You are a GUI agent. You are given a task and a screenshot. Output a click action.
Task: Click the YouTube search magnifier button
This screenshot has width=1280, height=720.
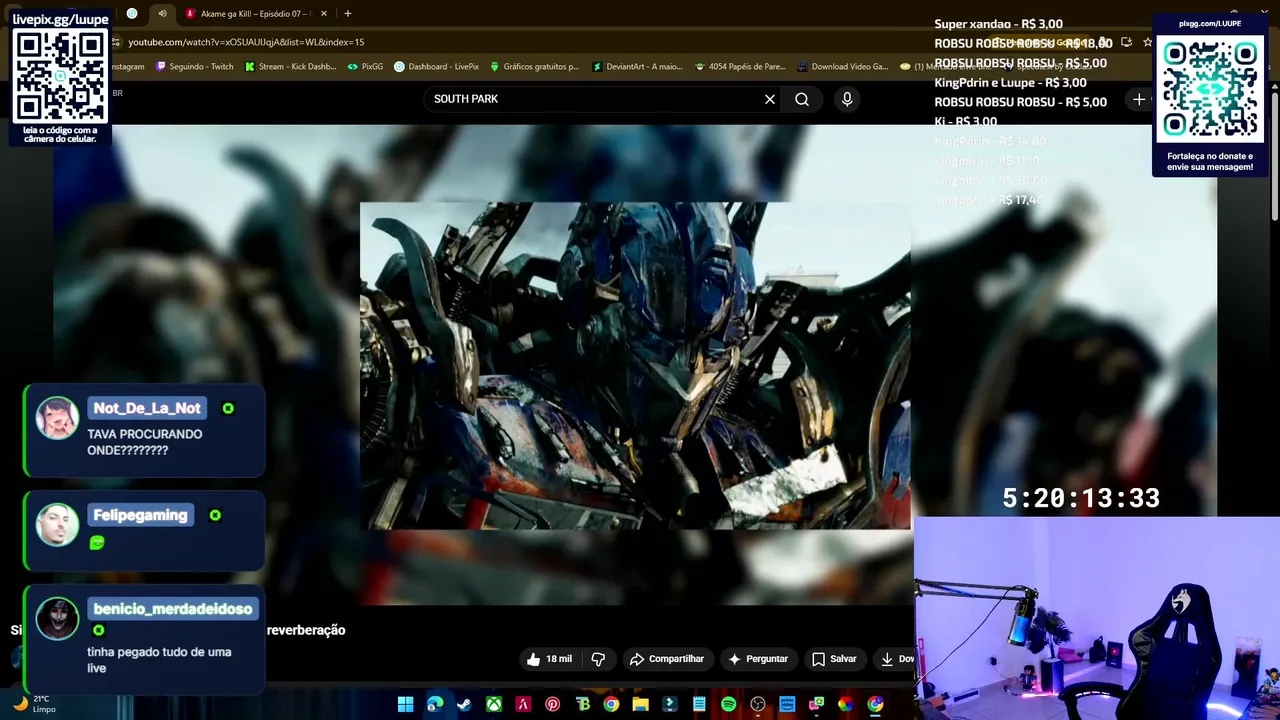pos(802,99)
